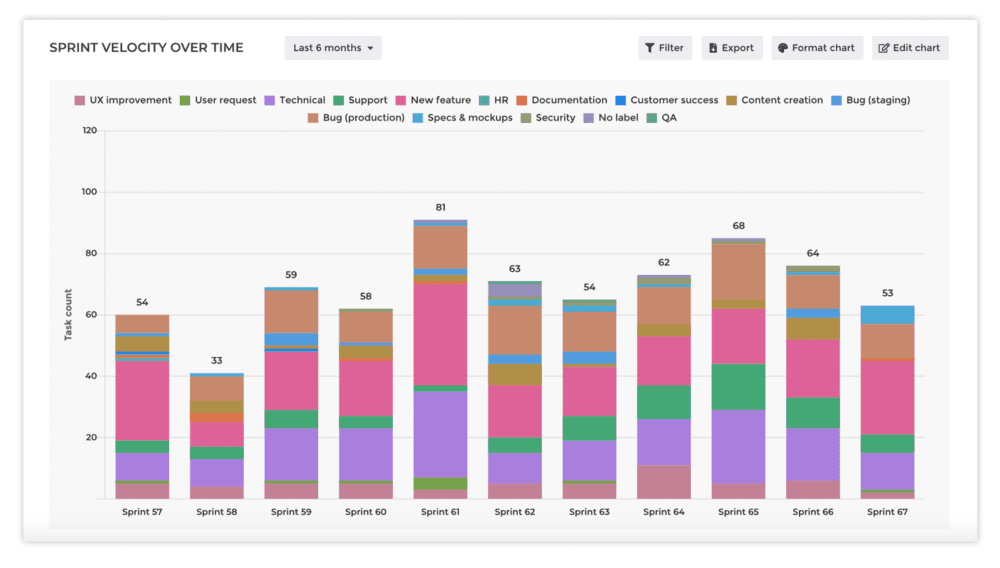Open the Last 6 months dropdown
Screen dimensions: 1000x568
(333, 48)
